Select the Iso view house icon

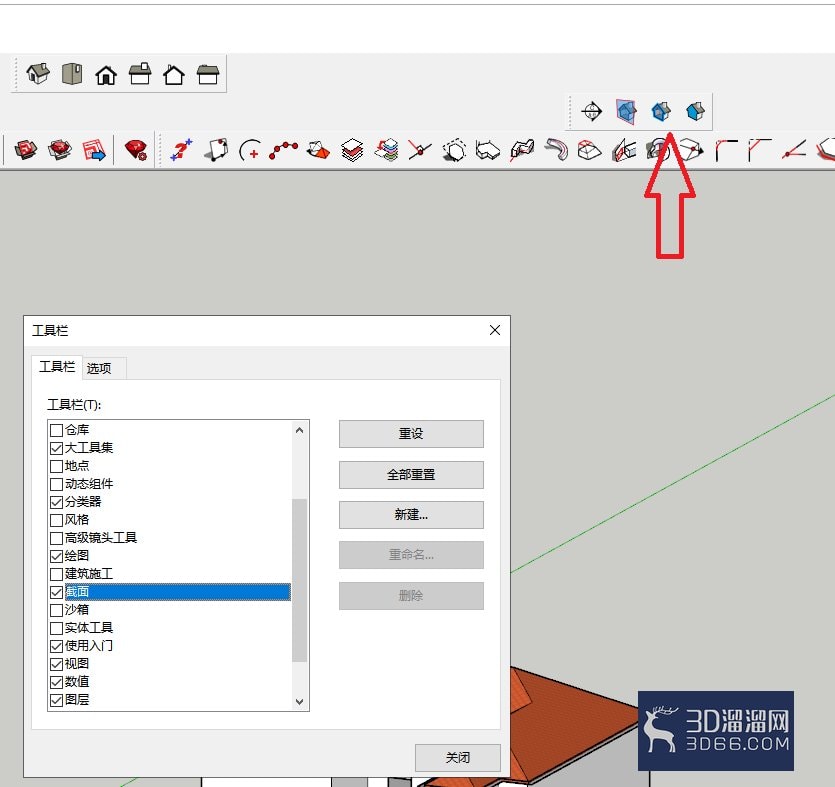click(x=38, y=73)
